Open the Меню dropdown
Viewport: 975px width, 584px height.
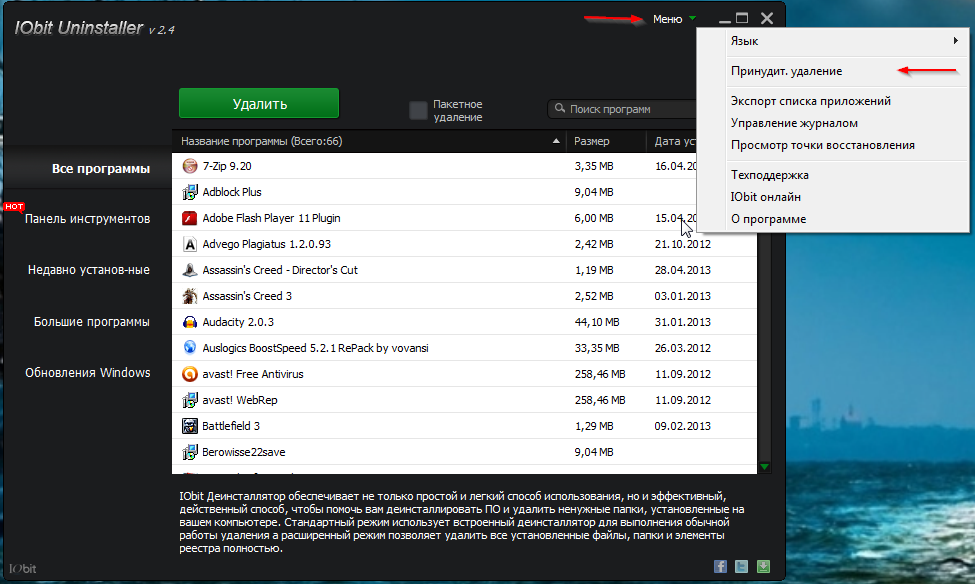pyautogui.click(x=674, y=19)
